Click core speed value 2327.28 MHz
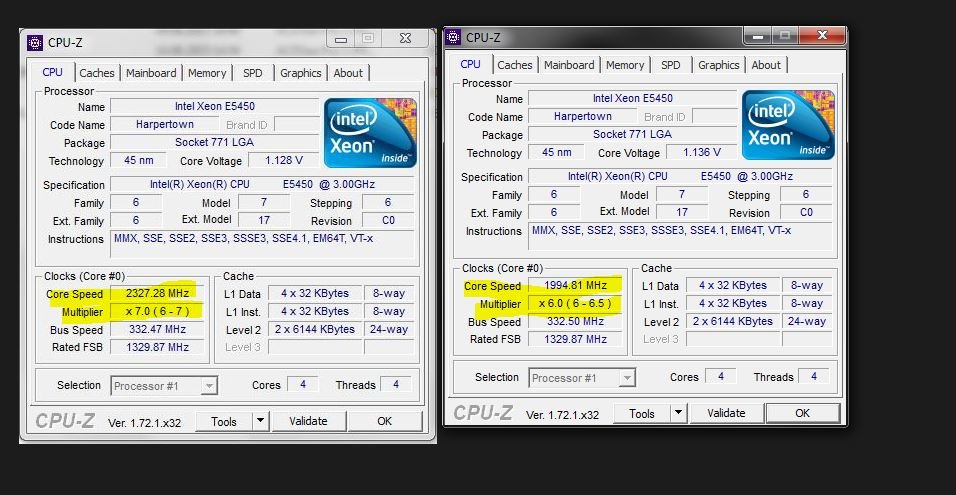956x495 pixels. coord(157,293)
